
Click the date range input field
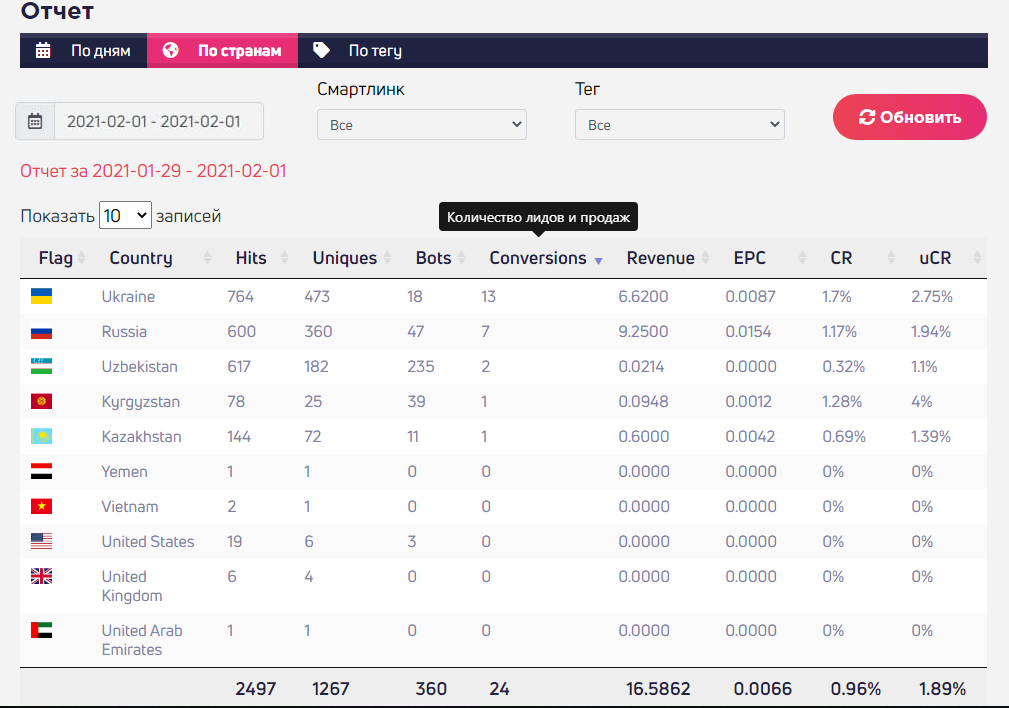pyautogui.click(x=159, y=121)
